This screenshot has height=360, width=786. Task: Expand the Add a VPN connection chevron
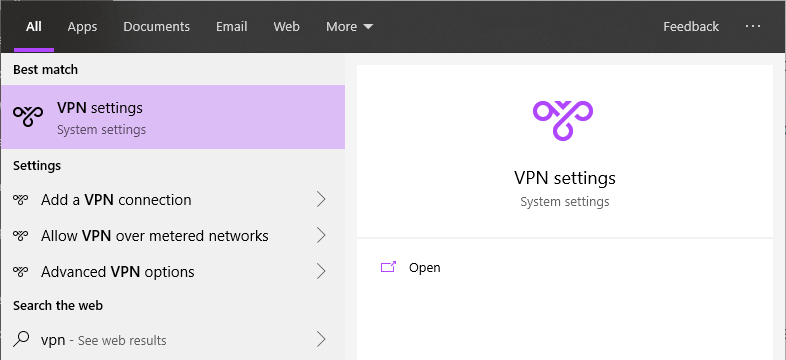[321, 200]
